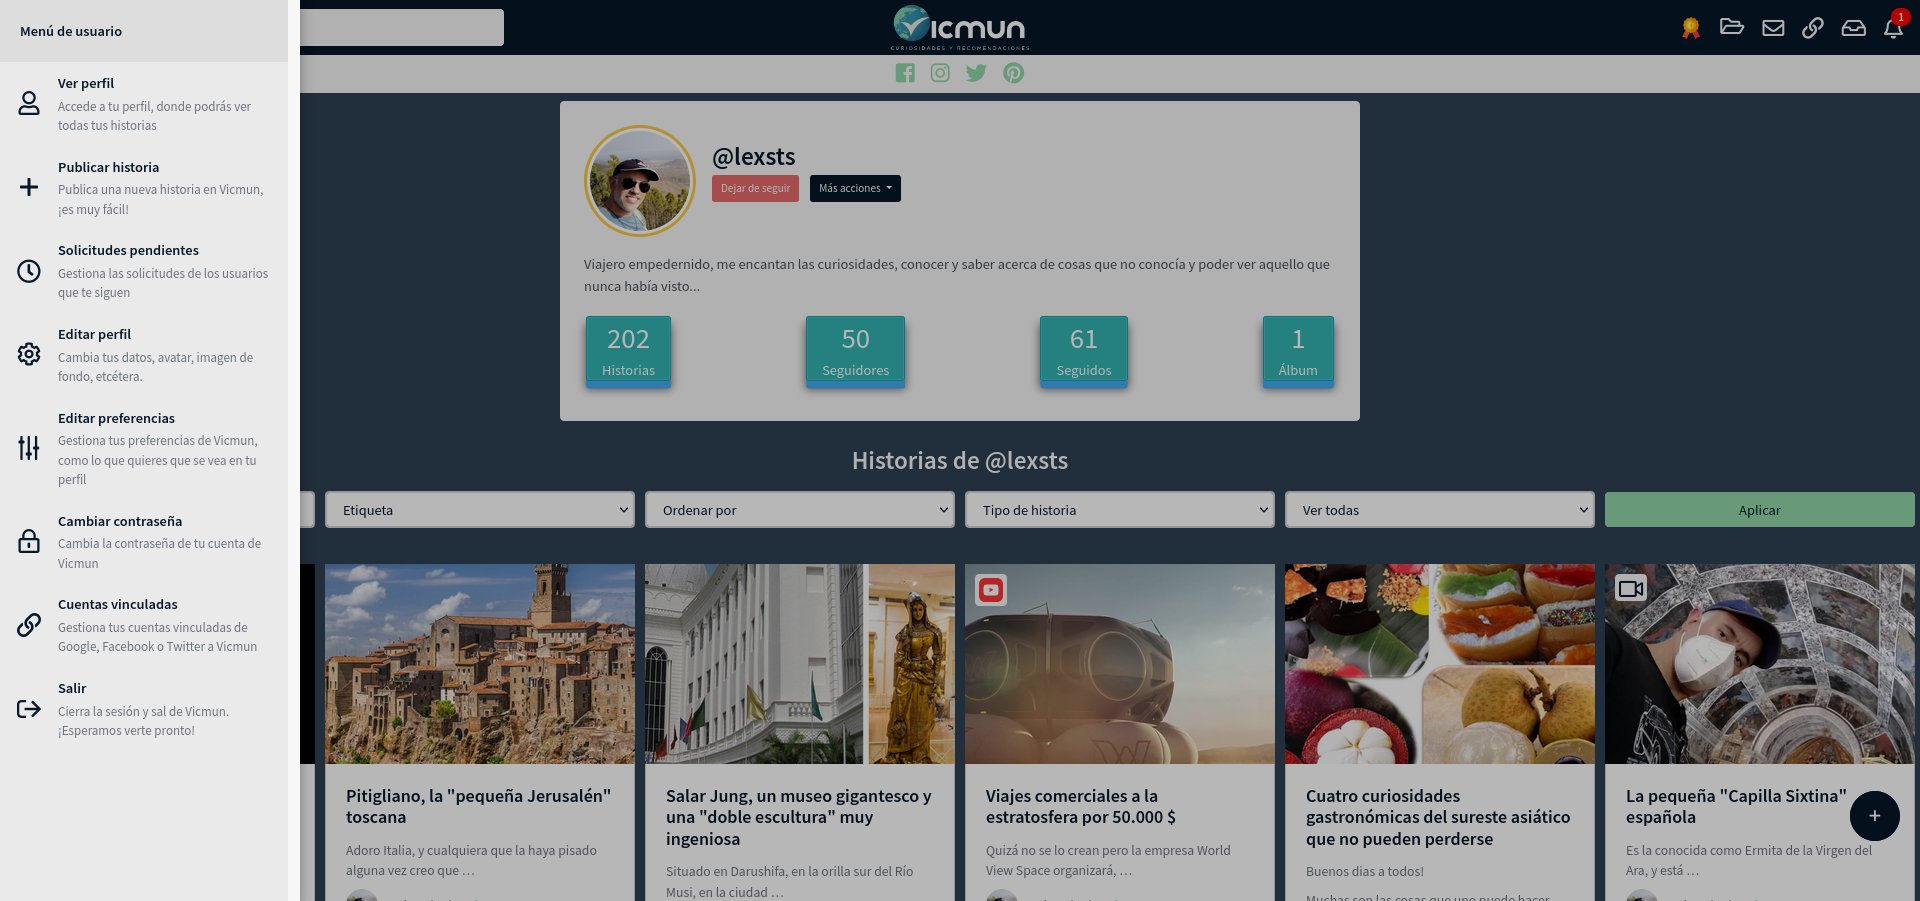Viewport: 1920px width, 901px height.
Task: Click the padlock icon beside Cambiar contraseña
Action: [29, 541]
